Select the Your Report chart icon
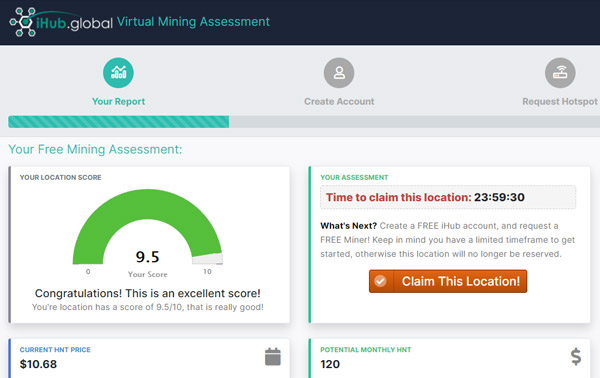The width and height of the screenshot is (600, 378). tap(118, 73)
